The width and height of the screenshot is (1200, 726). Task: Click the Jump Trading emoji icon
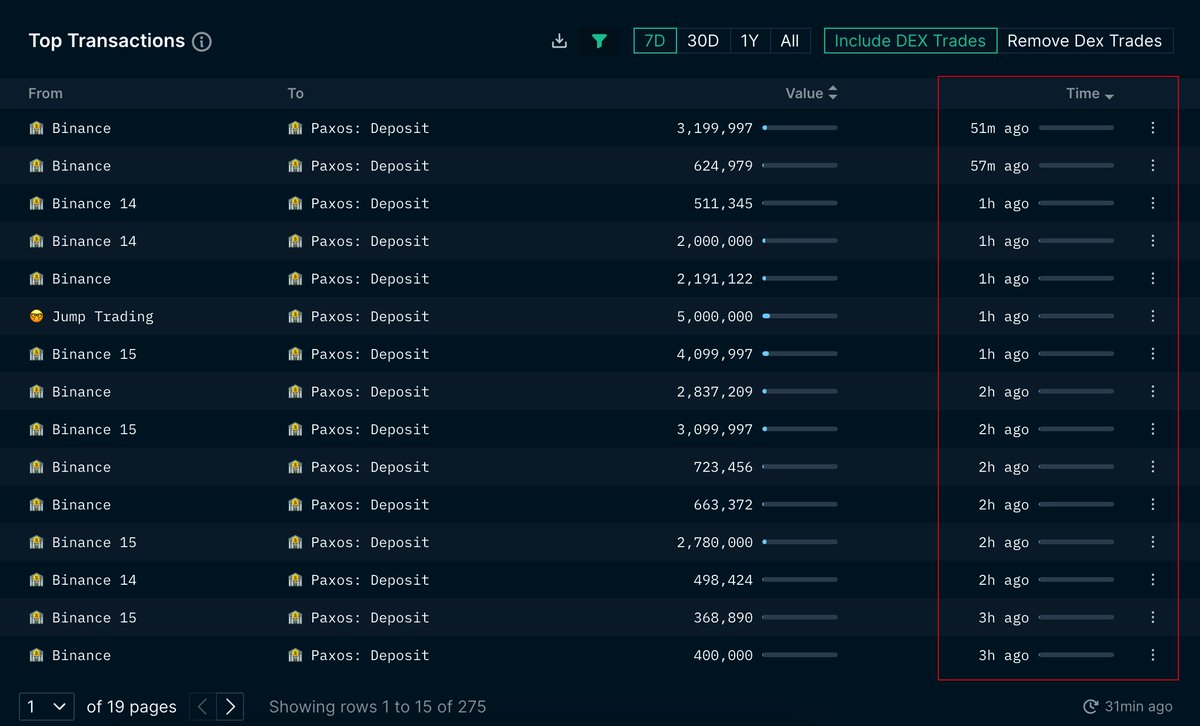point(36,316)
